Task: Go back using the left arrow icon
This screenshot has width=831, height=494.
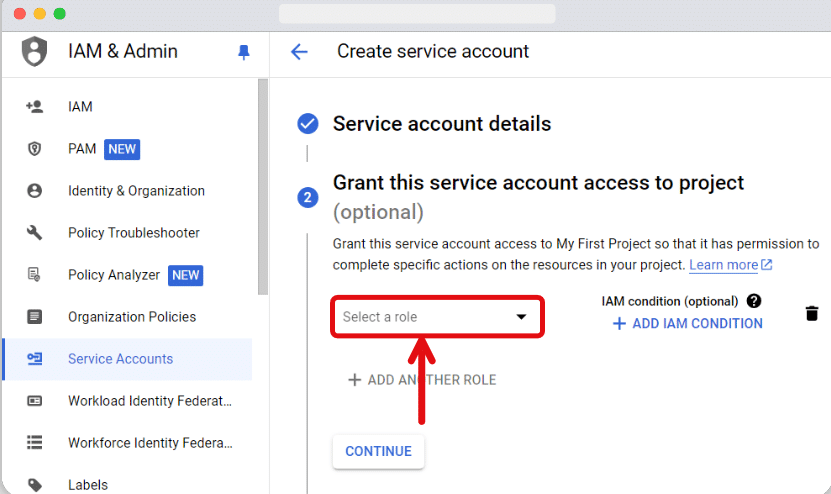Action: (x=299, y=51)
